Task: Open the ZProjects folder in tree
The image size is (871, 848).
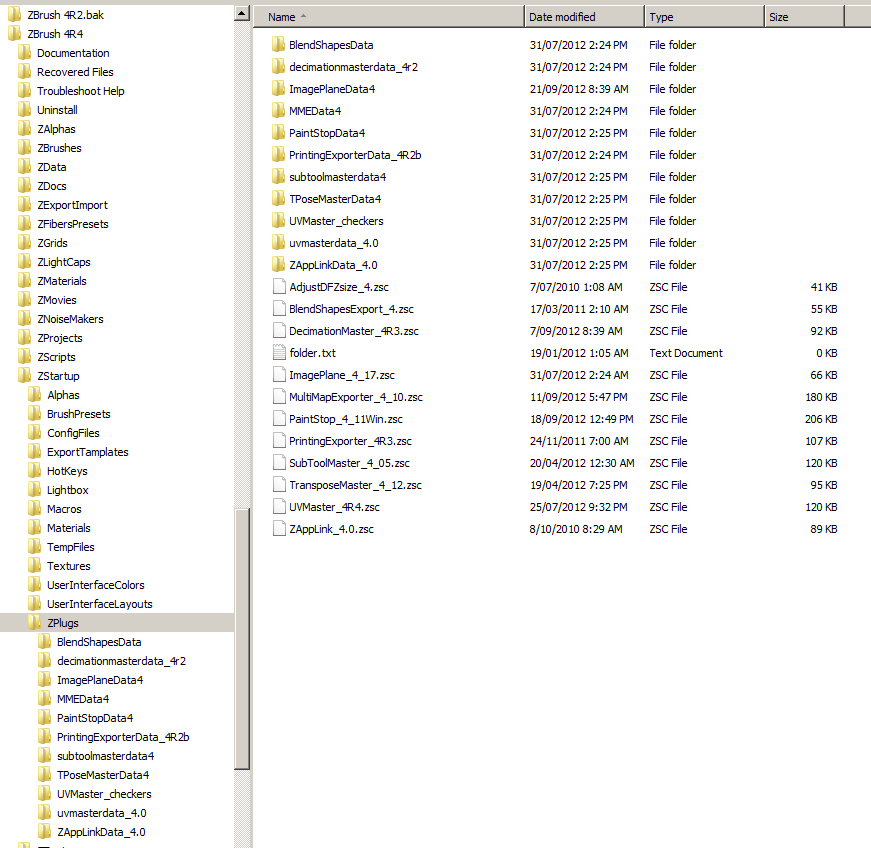Action: (59, 338)
